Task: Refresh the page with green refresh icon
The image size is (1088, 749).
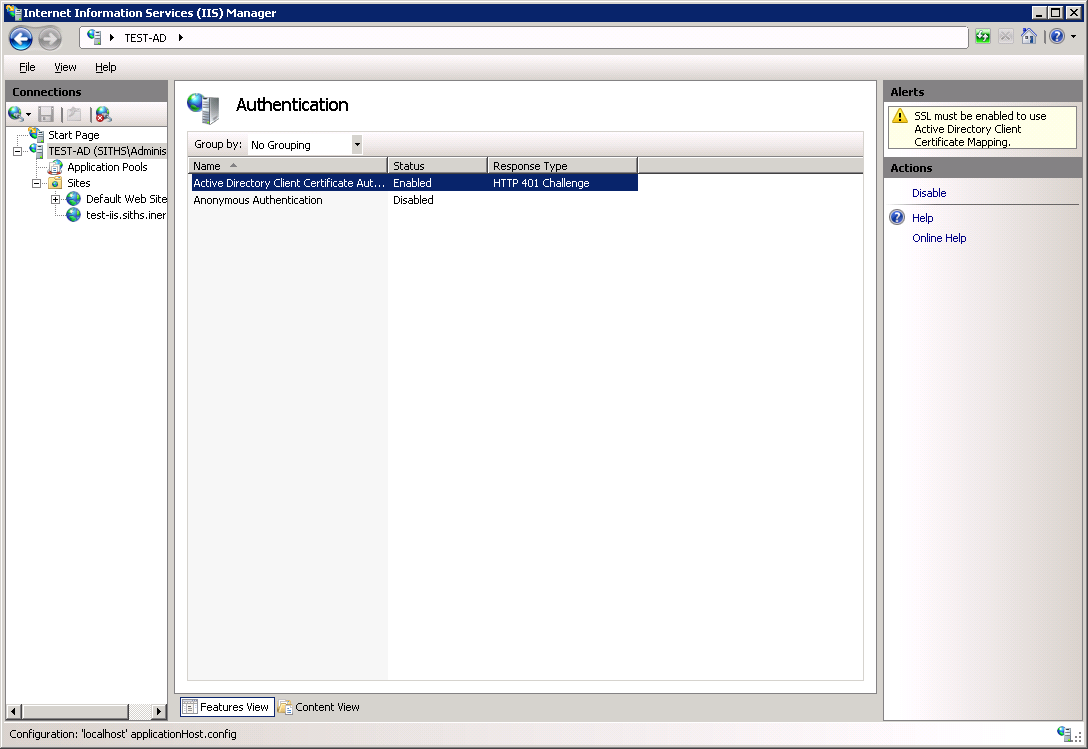Action: [983, 37]
